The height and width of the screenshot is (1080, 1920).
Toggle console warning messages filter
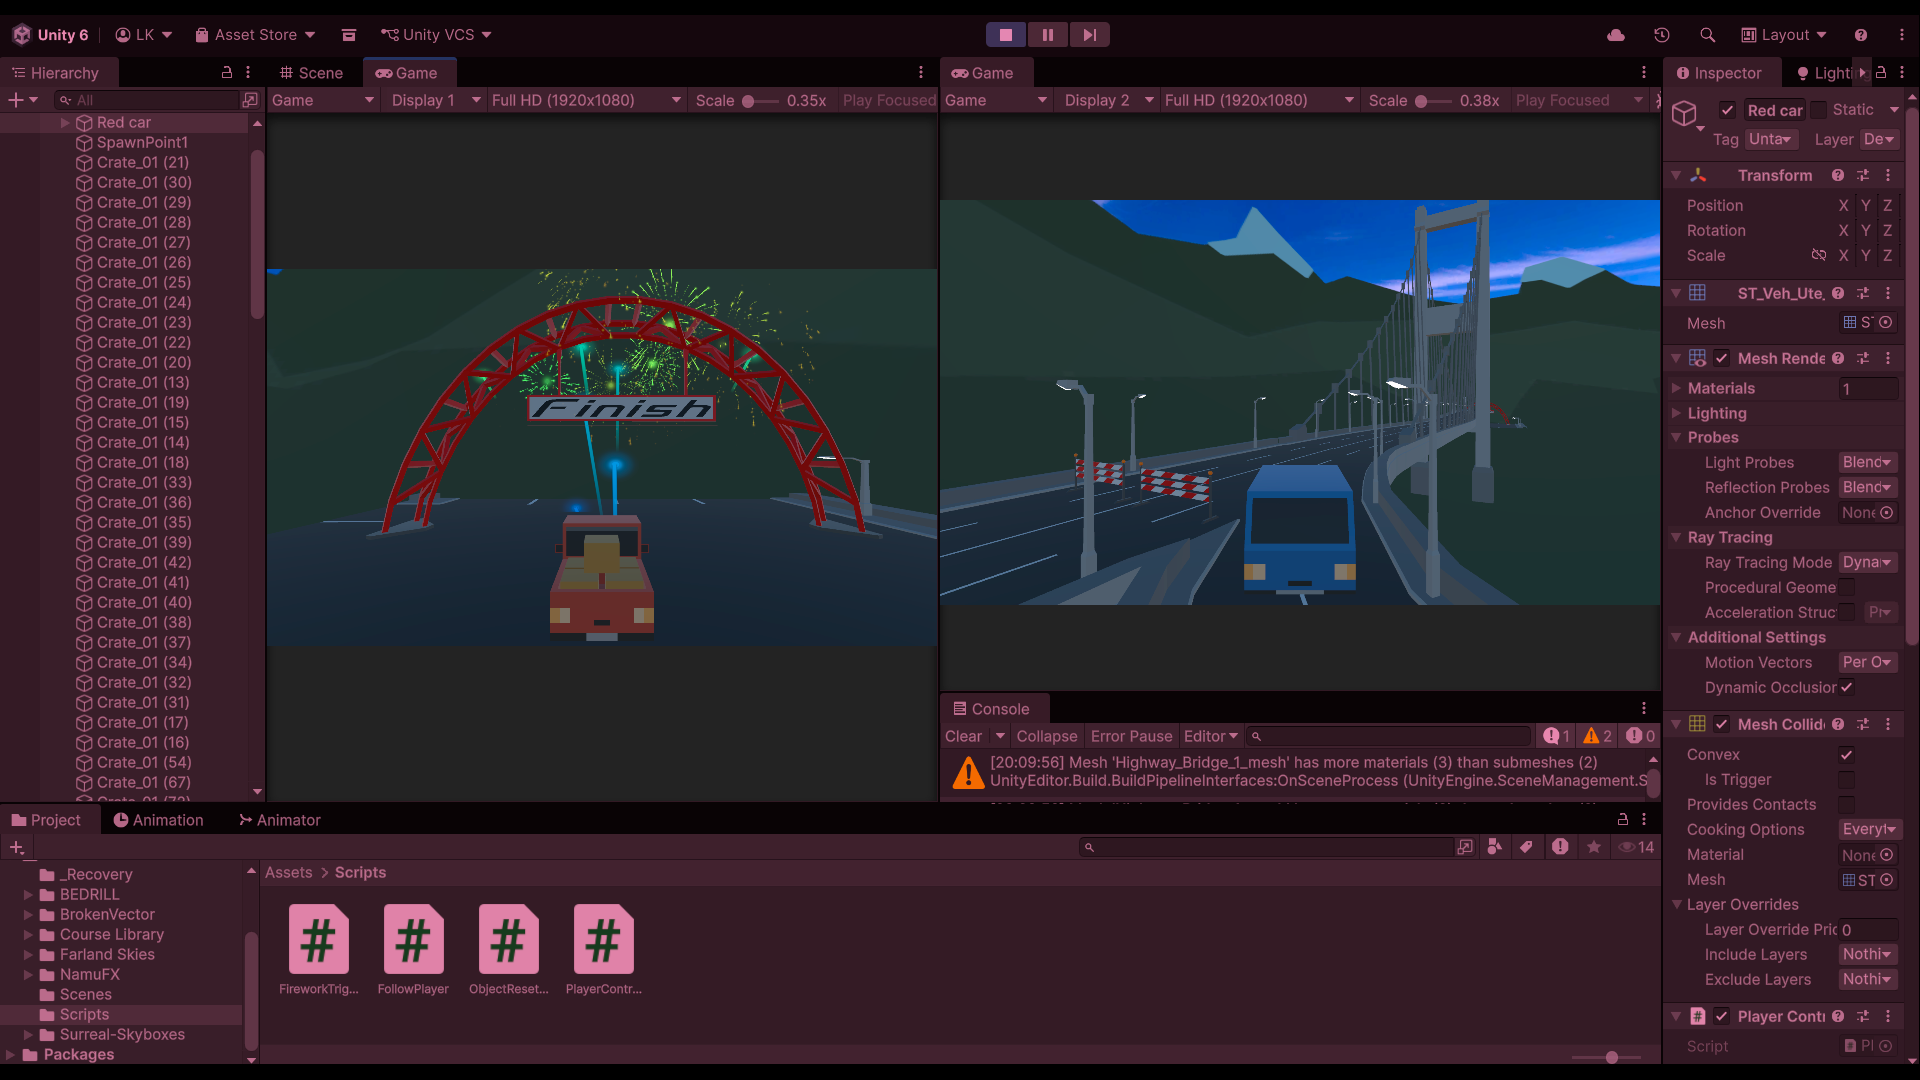click(x=1597, y=736)
